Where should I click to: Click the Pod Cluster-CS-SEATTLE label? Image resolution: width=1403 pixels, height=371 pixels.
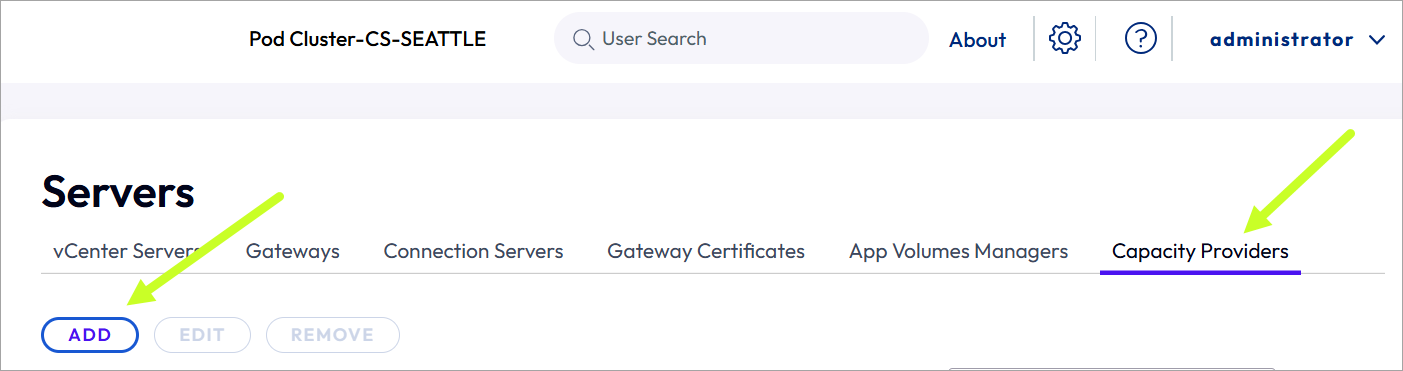point(368,39)
